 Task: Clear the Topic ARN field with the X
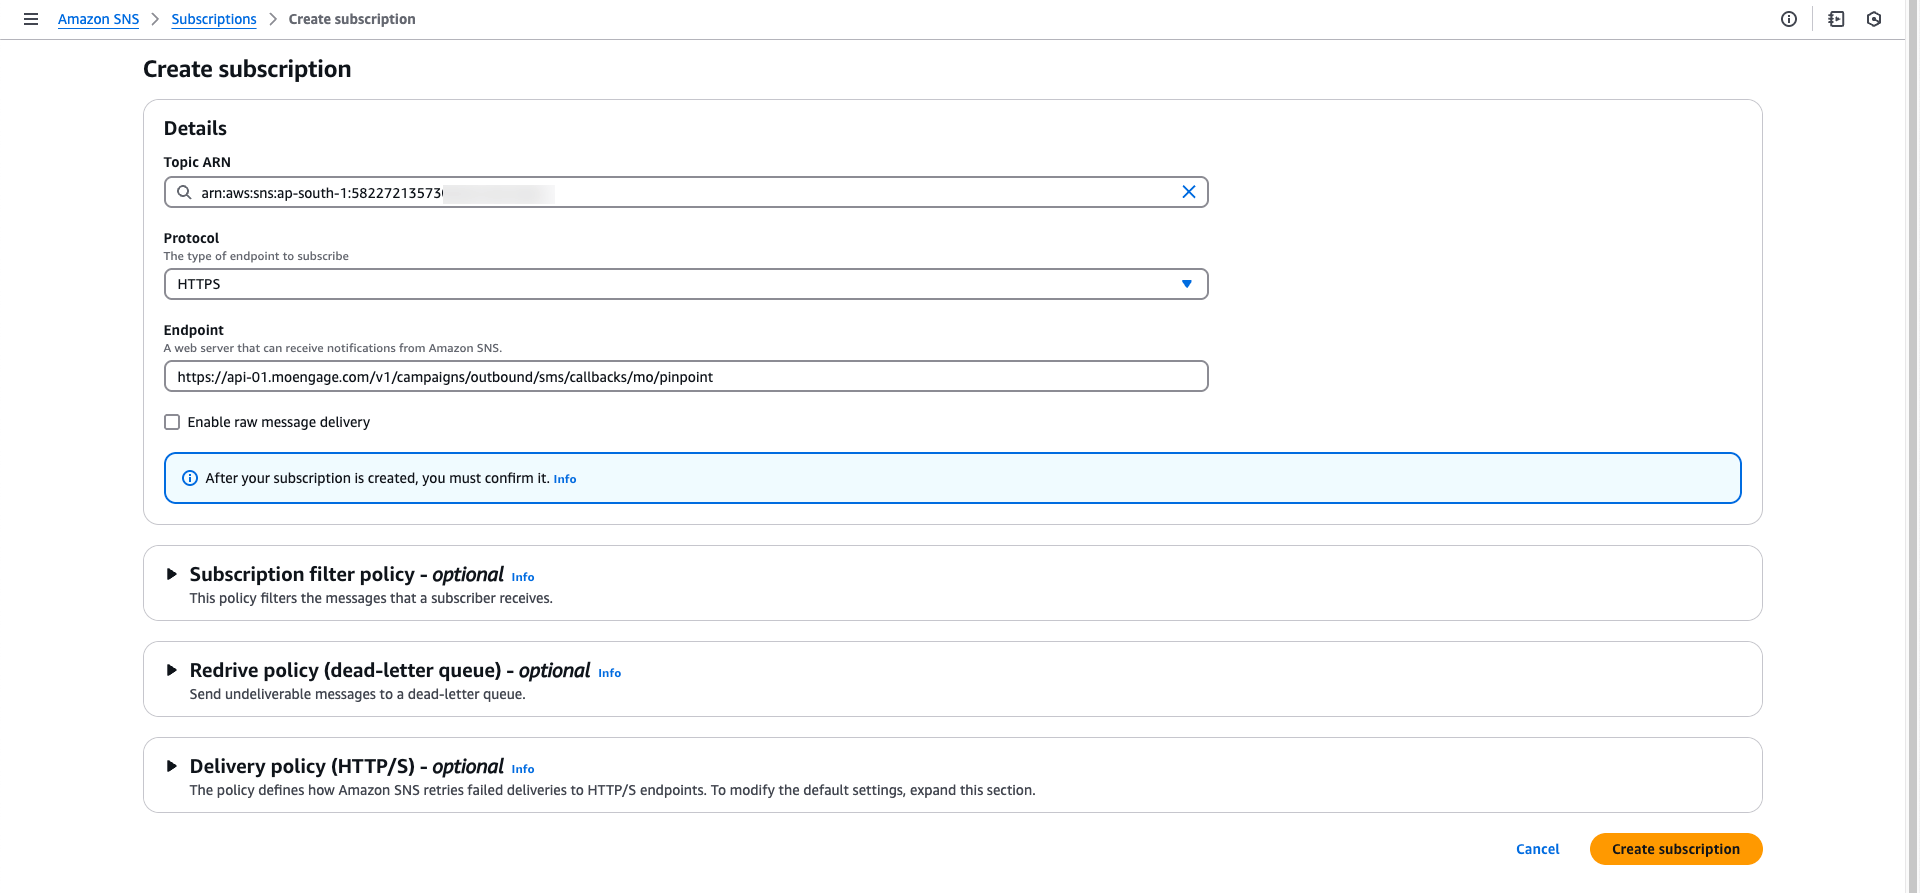pyautogui.click(x=1189, y=192)
